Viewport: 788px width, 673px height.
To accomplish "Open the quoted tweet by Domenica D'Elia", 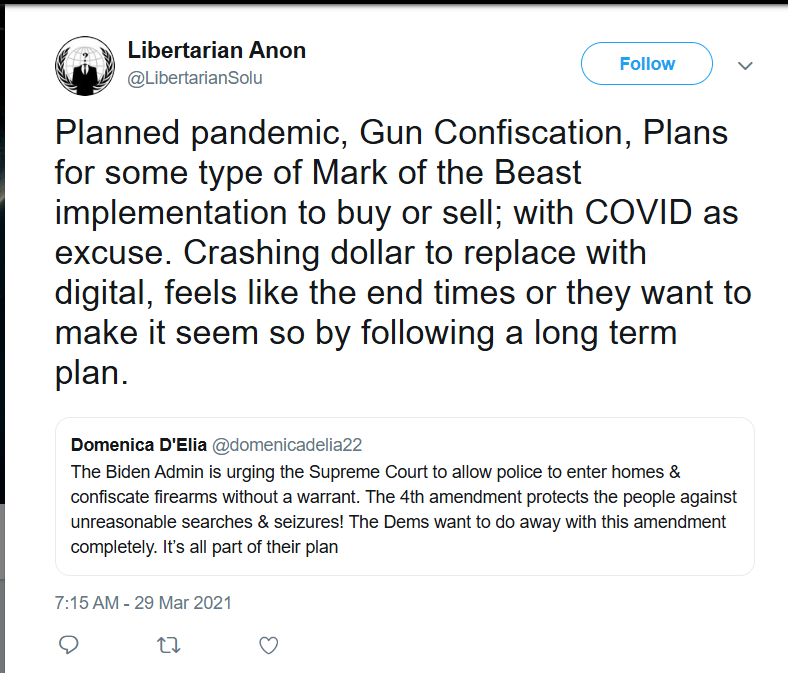I will pos(405,497).
